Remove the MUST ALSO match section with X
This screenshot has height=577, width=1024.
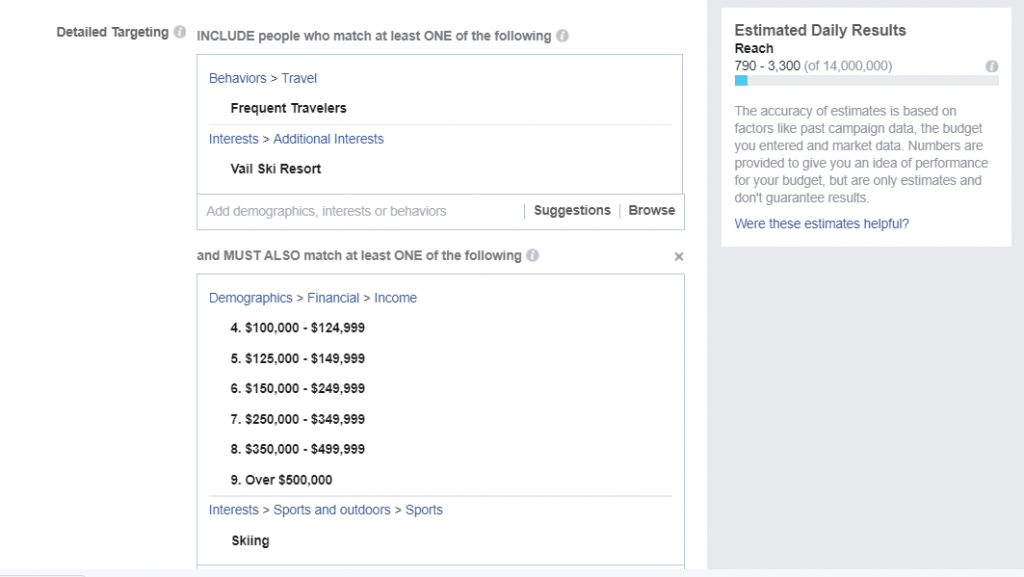tap(679, 257)
